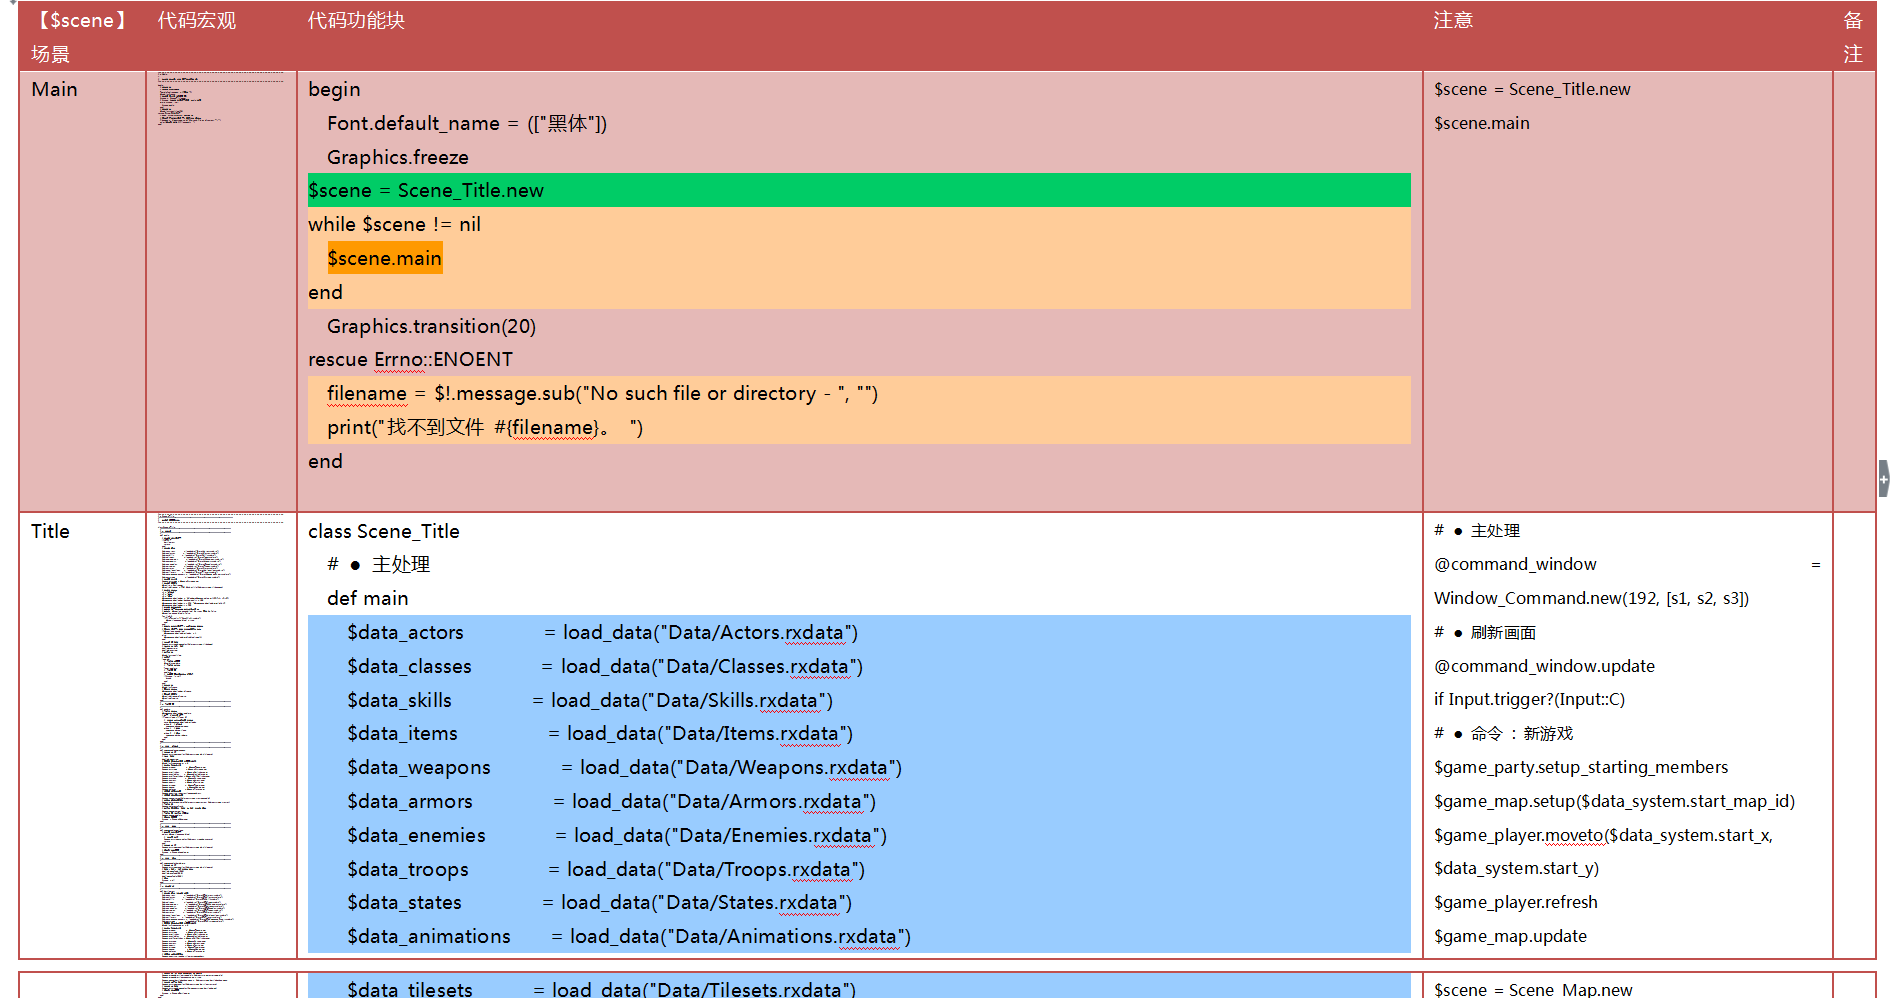Click the 'if Input.trigger?(Input::C)' note

1529,699
